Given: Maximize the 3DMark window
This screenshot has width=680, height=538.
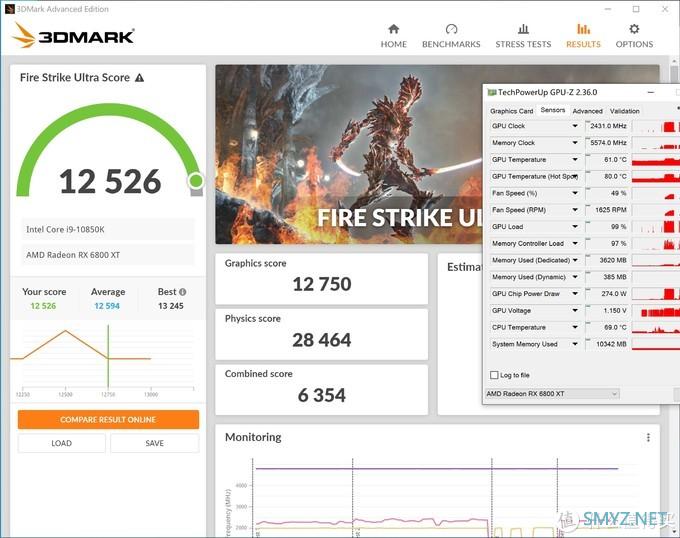Looking at the screenshot, I should [636, 9].
